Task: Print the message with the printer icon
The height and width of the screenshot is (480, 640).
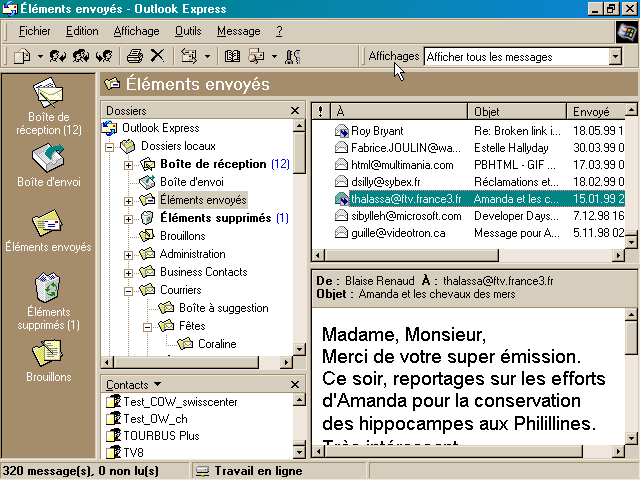Action: (x=135, y=56)
